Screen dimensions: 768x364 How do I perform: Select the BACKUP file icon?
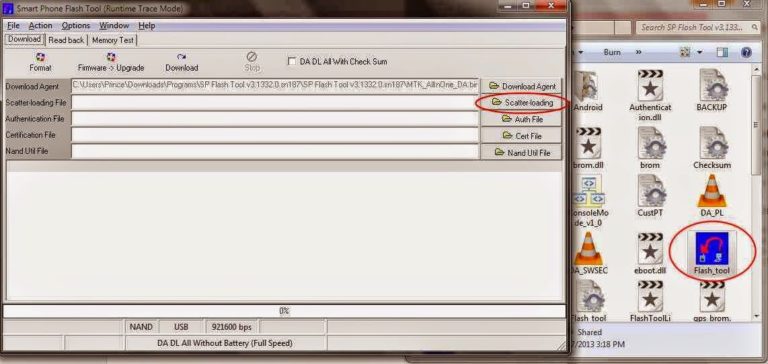pyautogui.click(x=712, y=85)
